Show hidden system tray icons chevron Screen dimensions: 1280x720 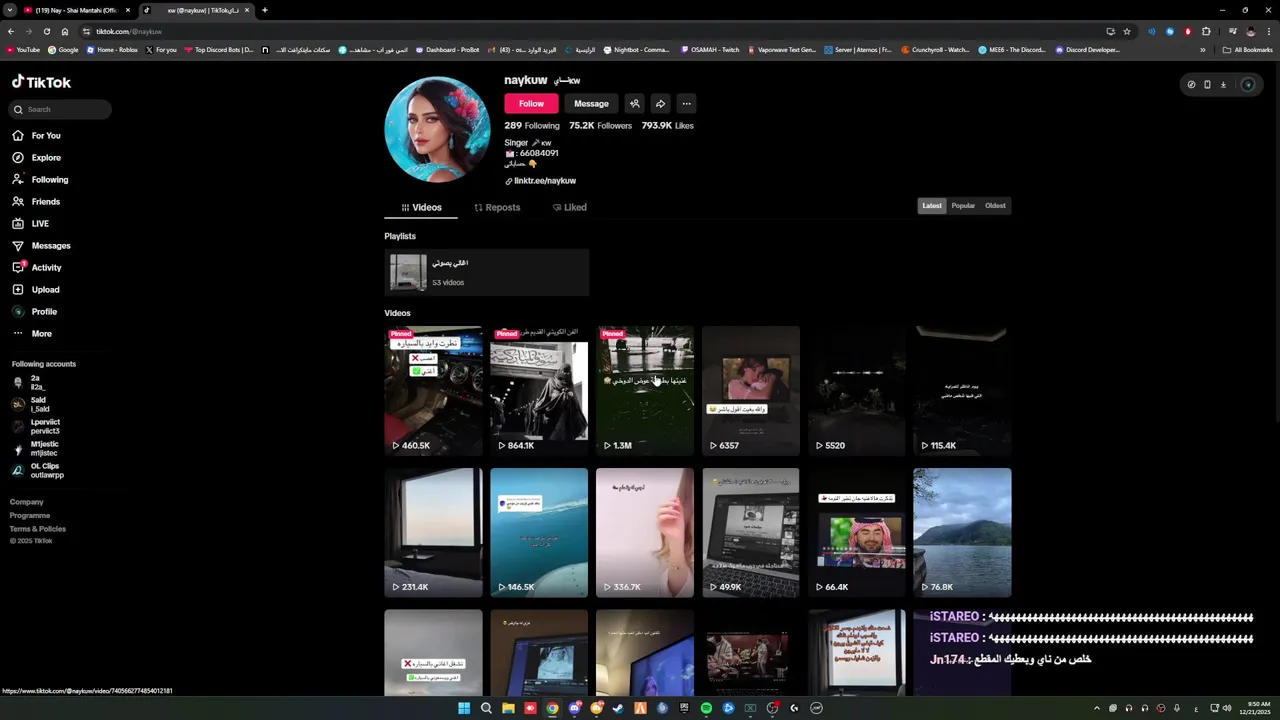(1096, 708)
